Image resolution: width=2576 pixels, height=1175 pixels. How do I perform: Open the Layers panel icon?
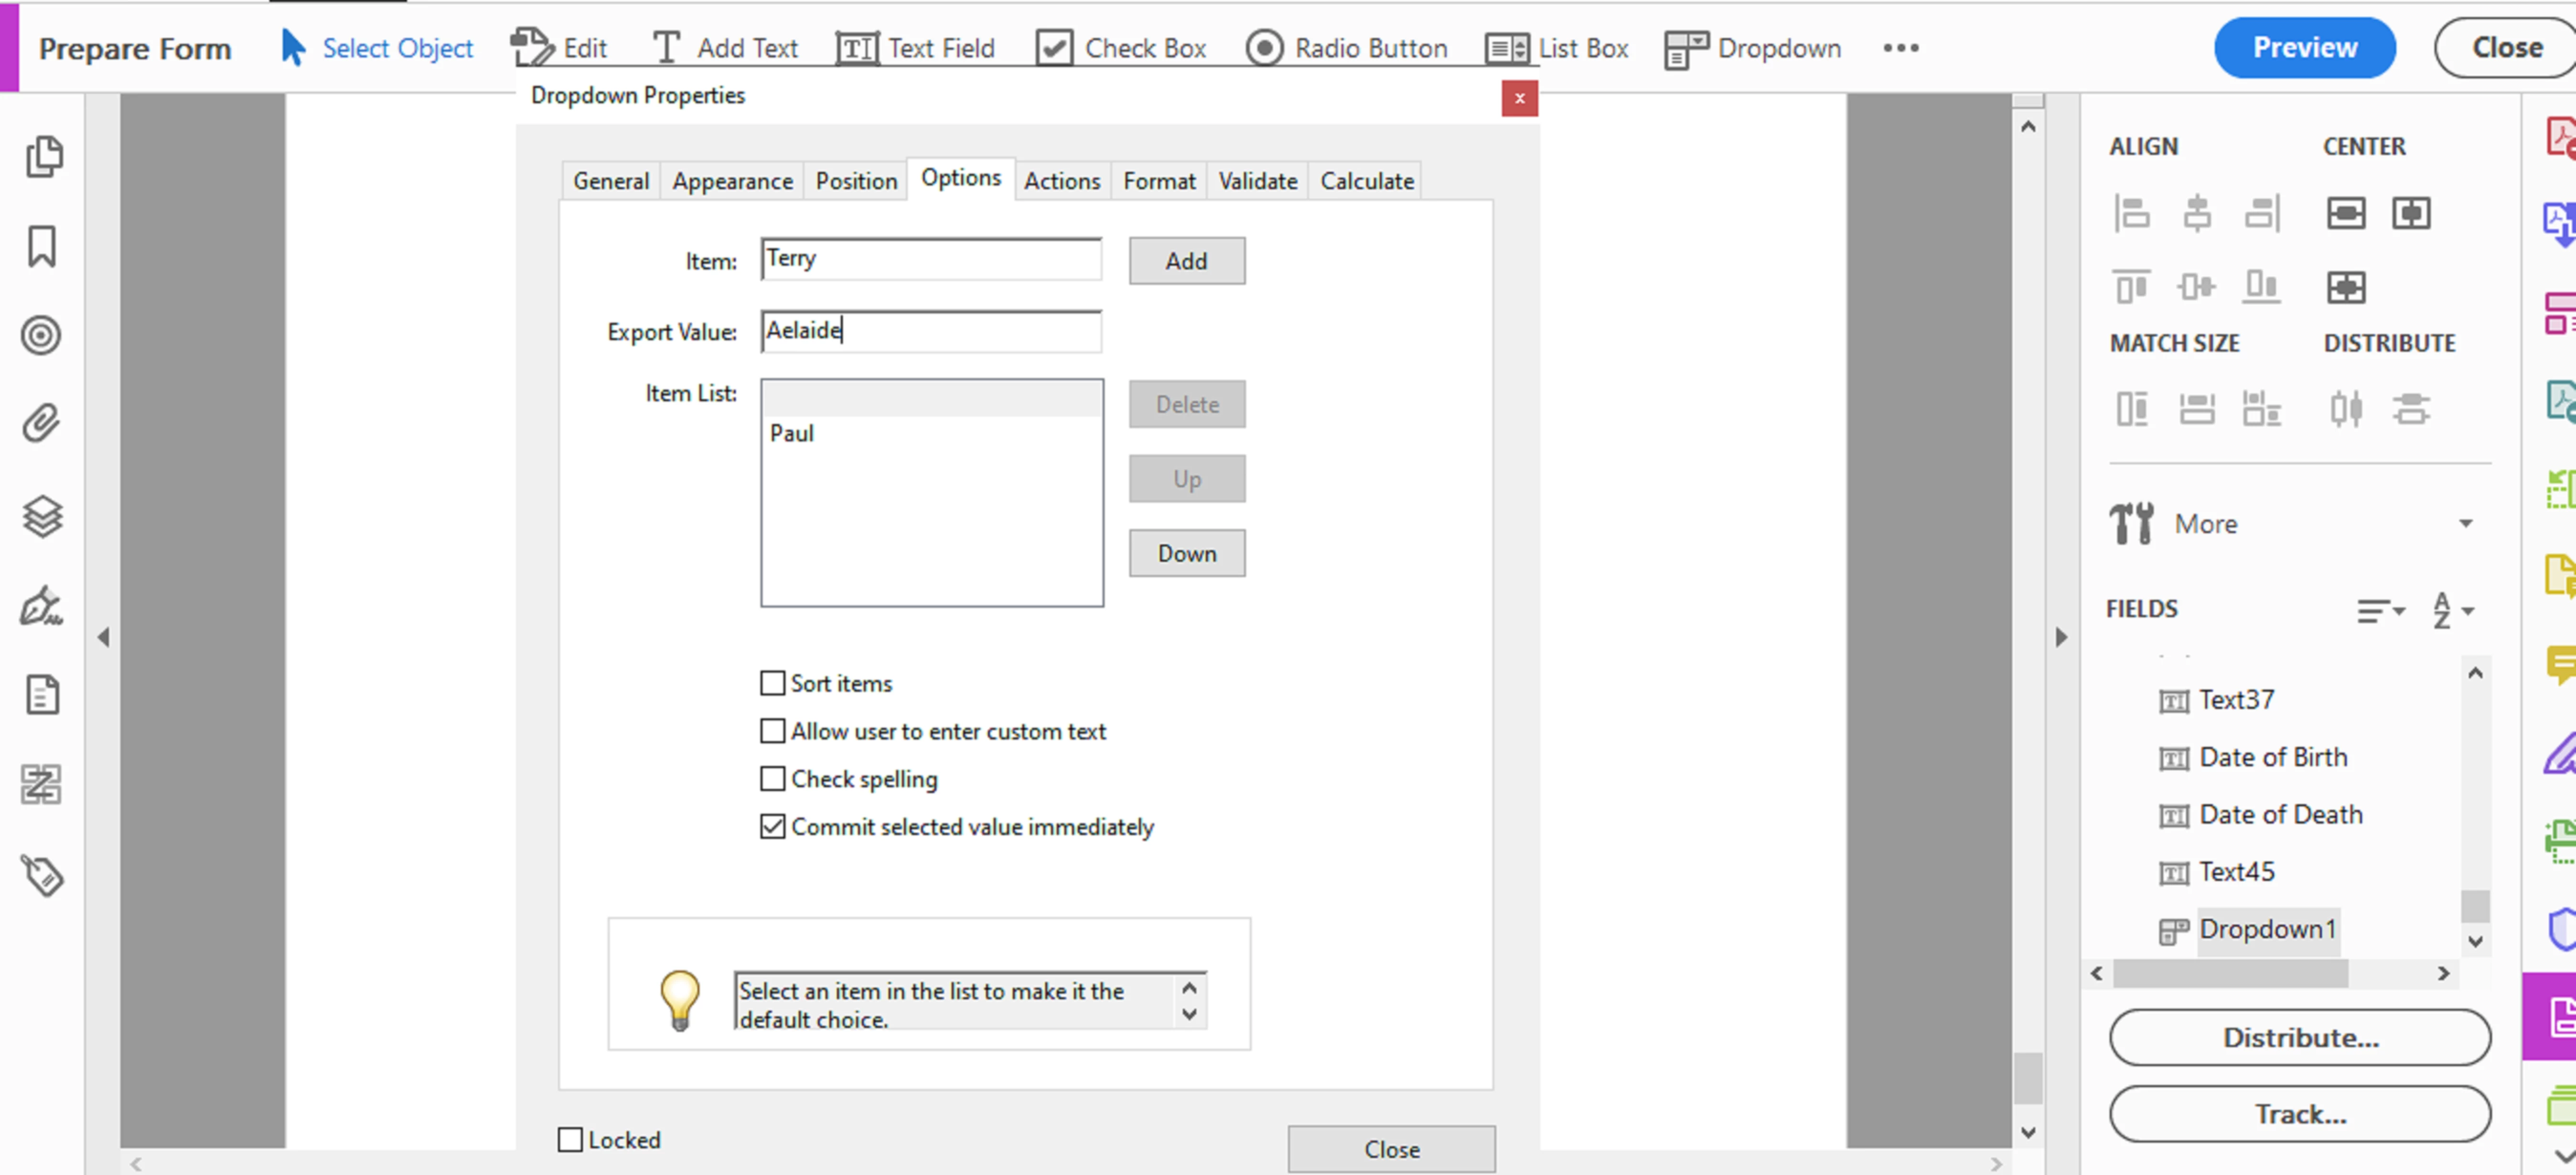[x=41, y=516]
